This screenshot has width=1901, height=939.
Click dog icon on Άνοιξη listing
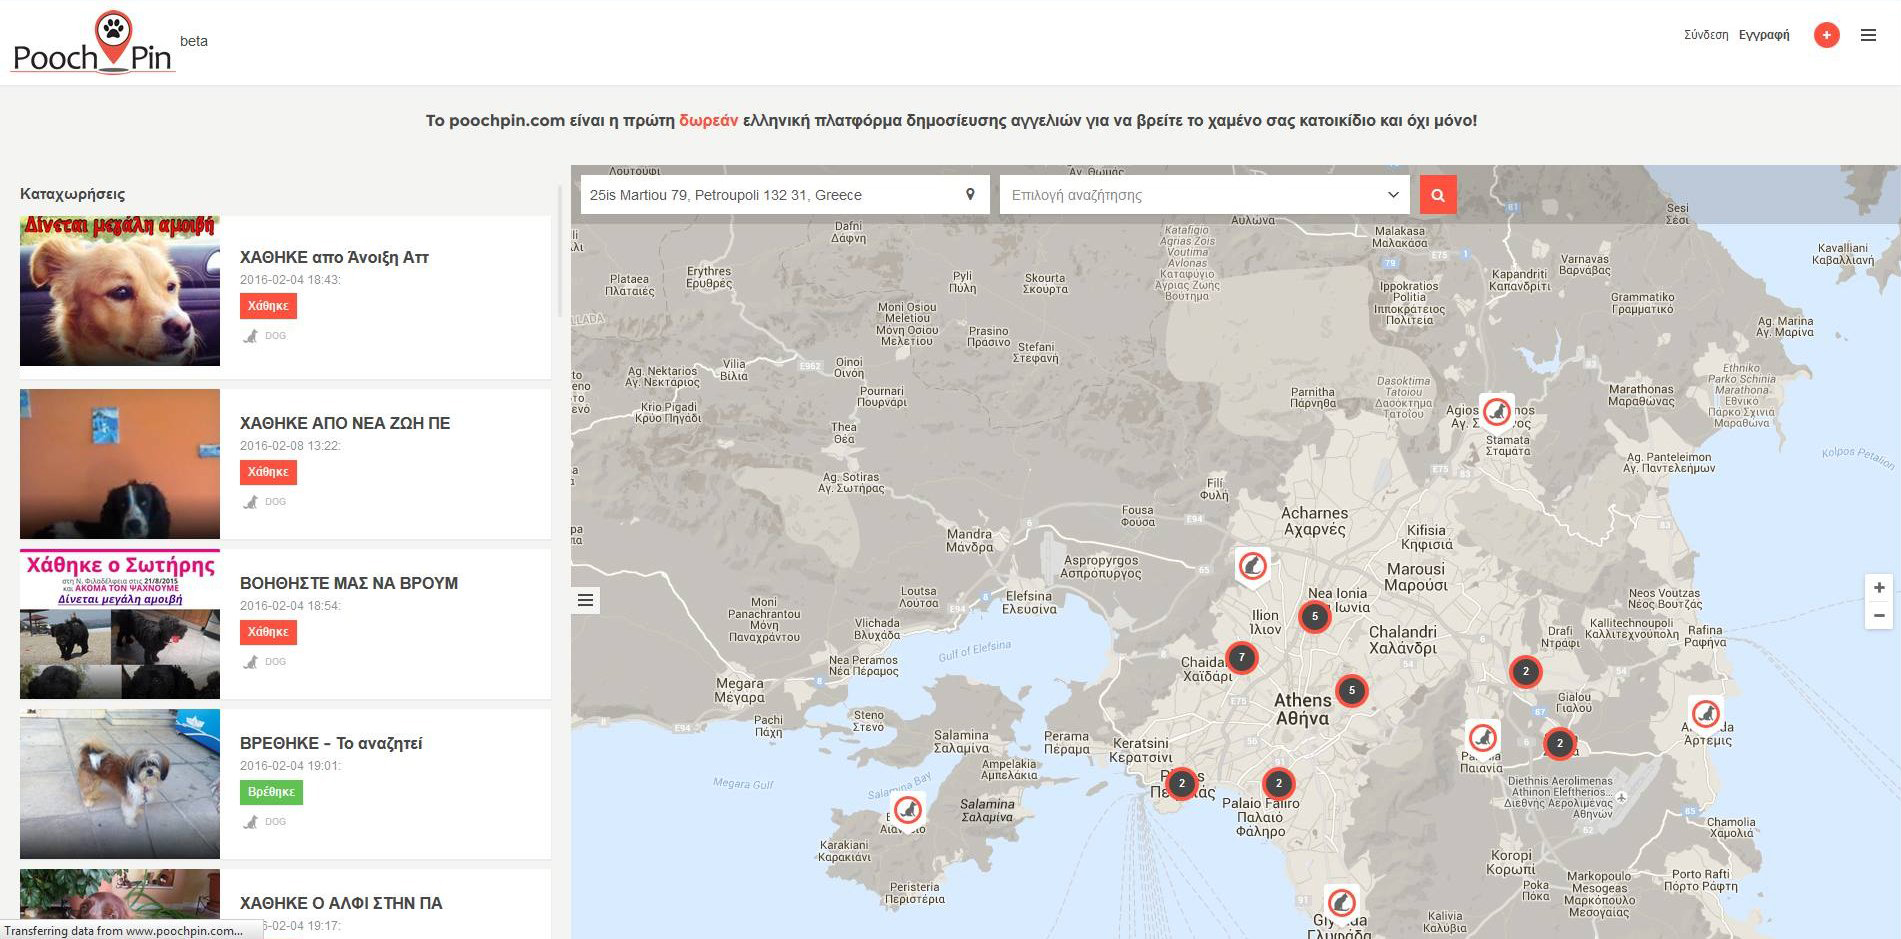251,336
